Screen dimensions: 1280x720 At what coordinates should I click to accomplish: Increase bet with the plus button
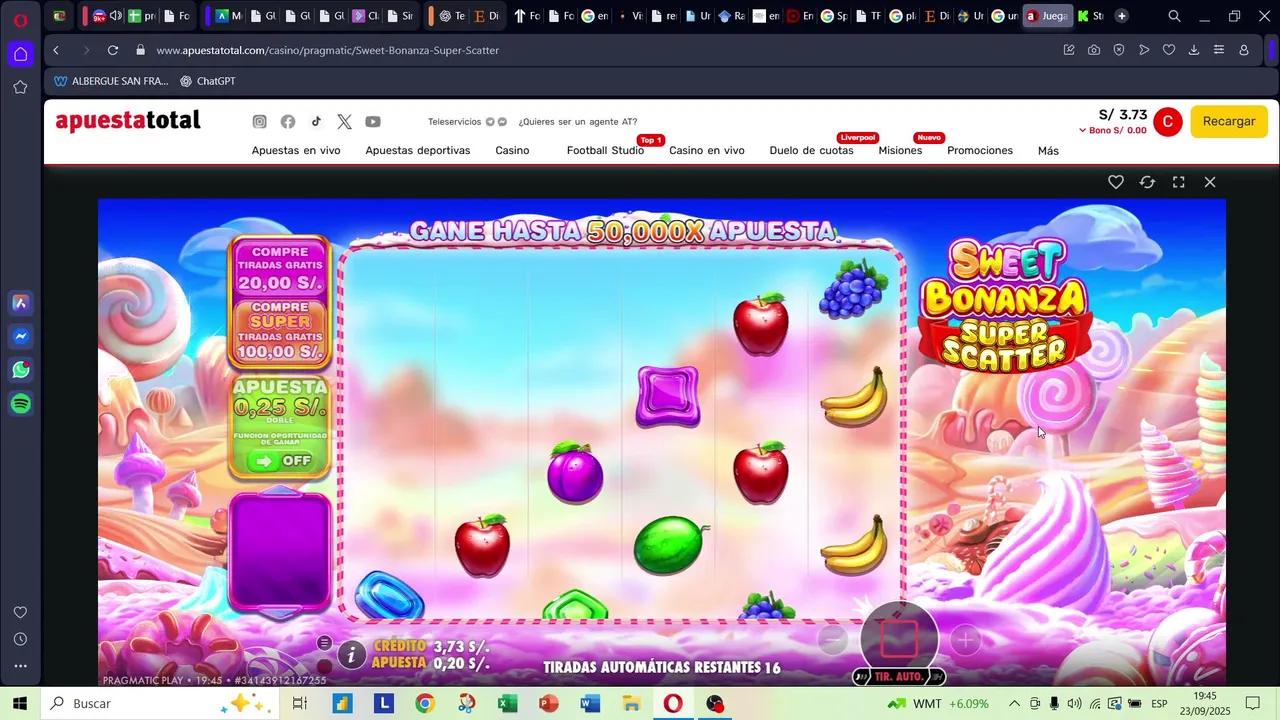click(x=965, y=640)
